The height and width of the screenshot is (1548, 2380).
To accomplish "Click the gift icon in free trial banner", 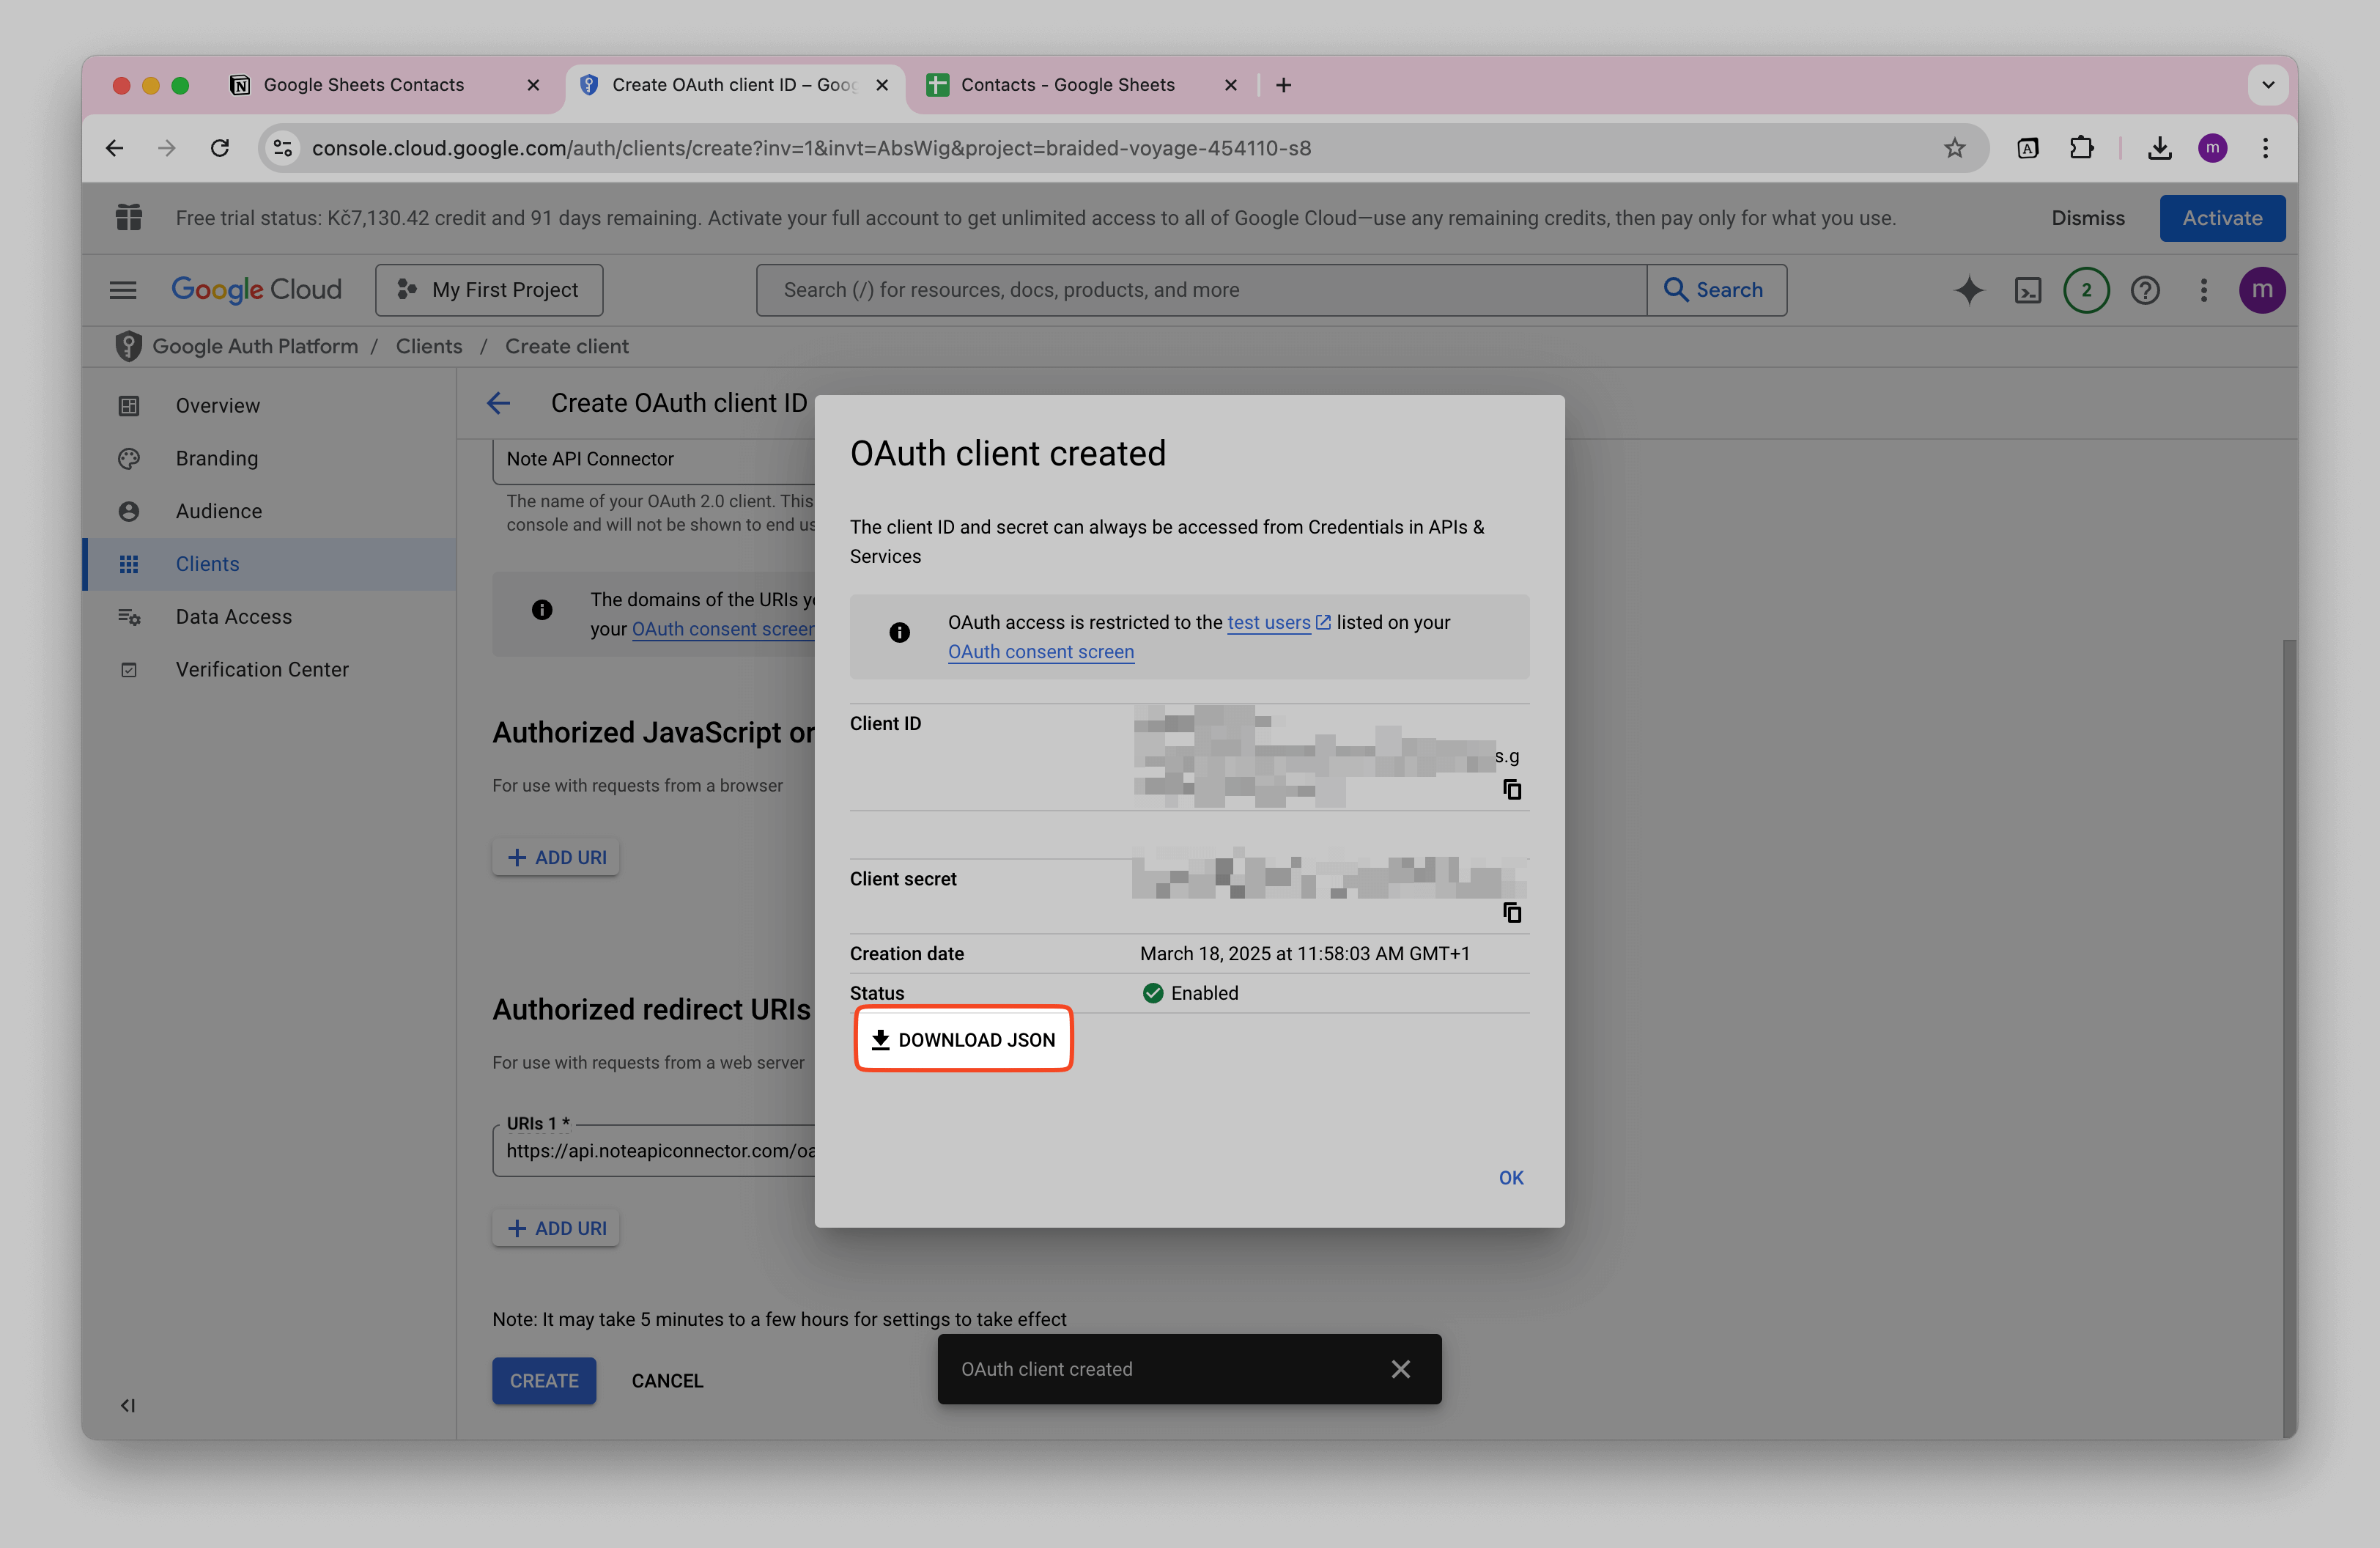I will coord(128,217).
